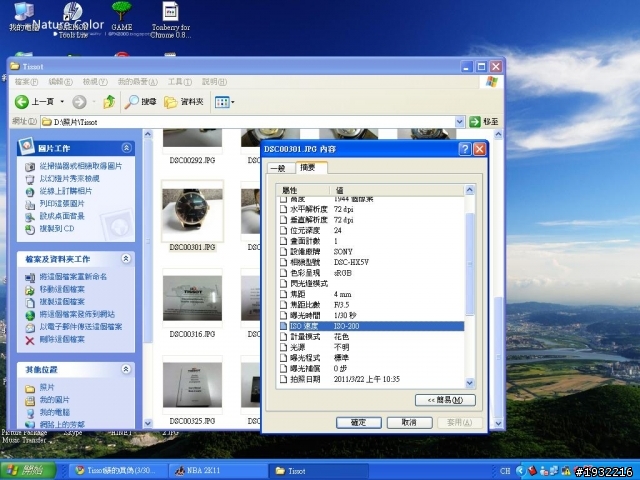Click the 確定 button
640x480 pixels.
coord(359,422)
